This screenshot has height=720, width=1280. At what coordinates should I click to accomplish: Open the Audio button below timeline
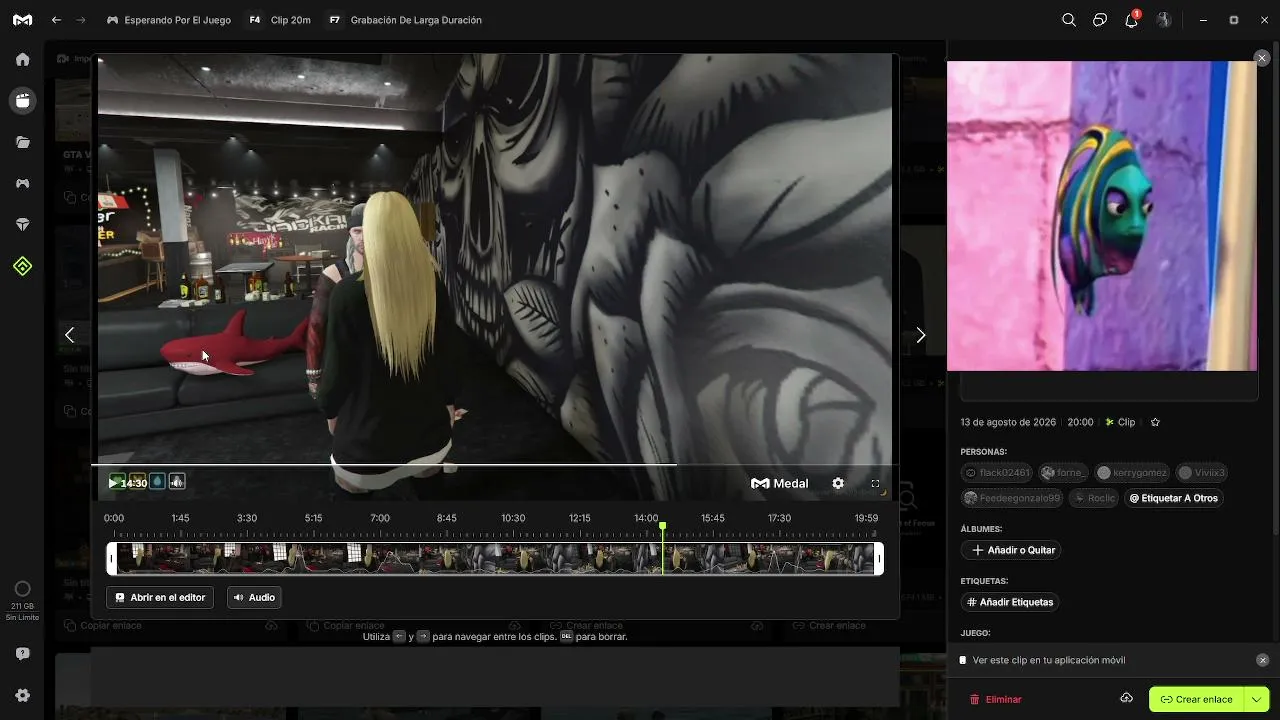tap(254, 597)
